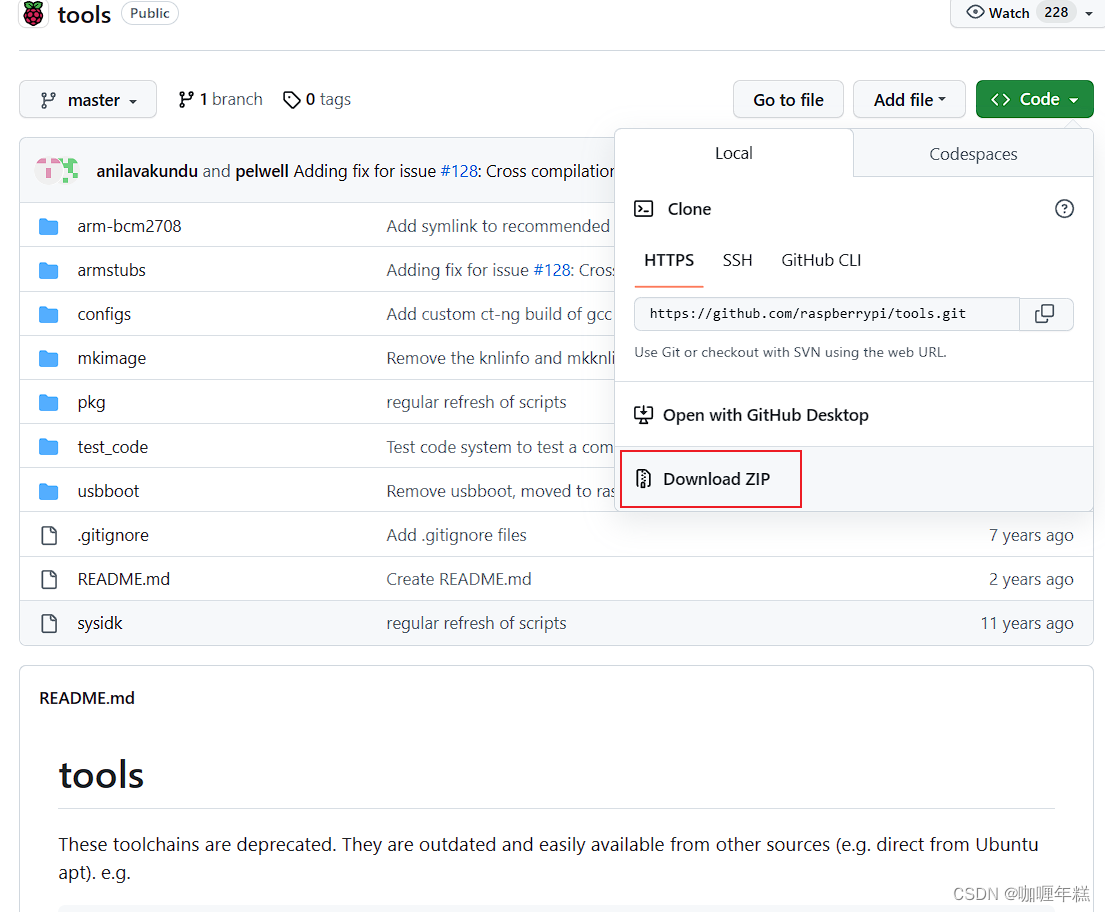Open commit 'Add custom ct-ng build of gcc'
This screenshot has width=1105, height=912.
click(498, 314)
